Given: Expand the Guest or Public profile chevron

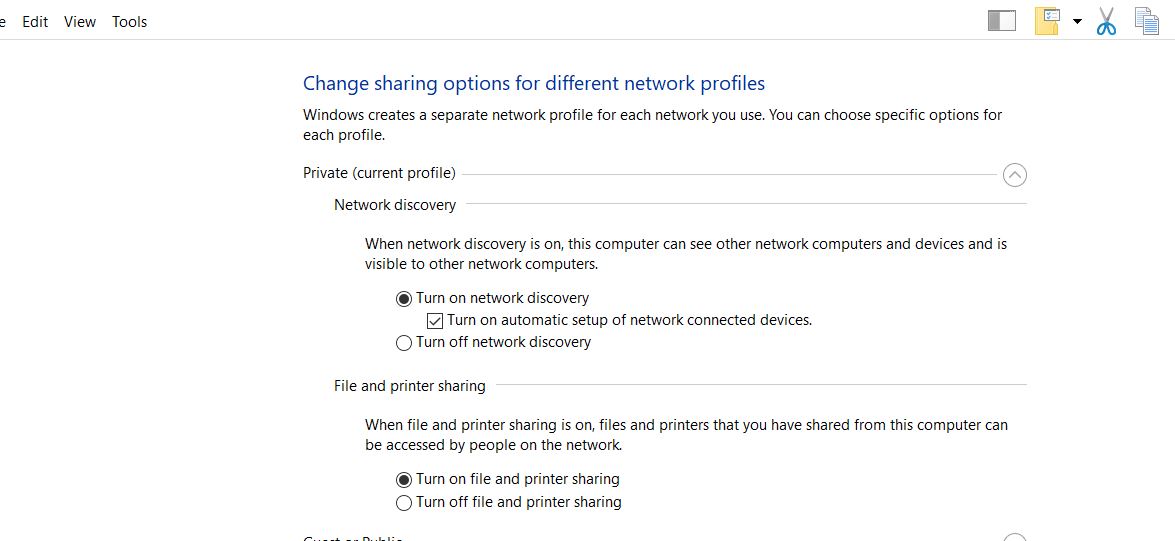Looking at the screenshot, I should coord(1015,537).
